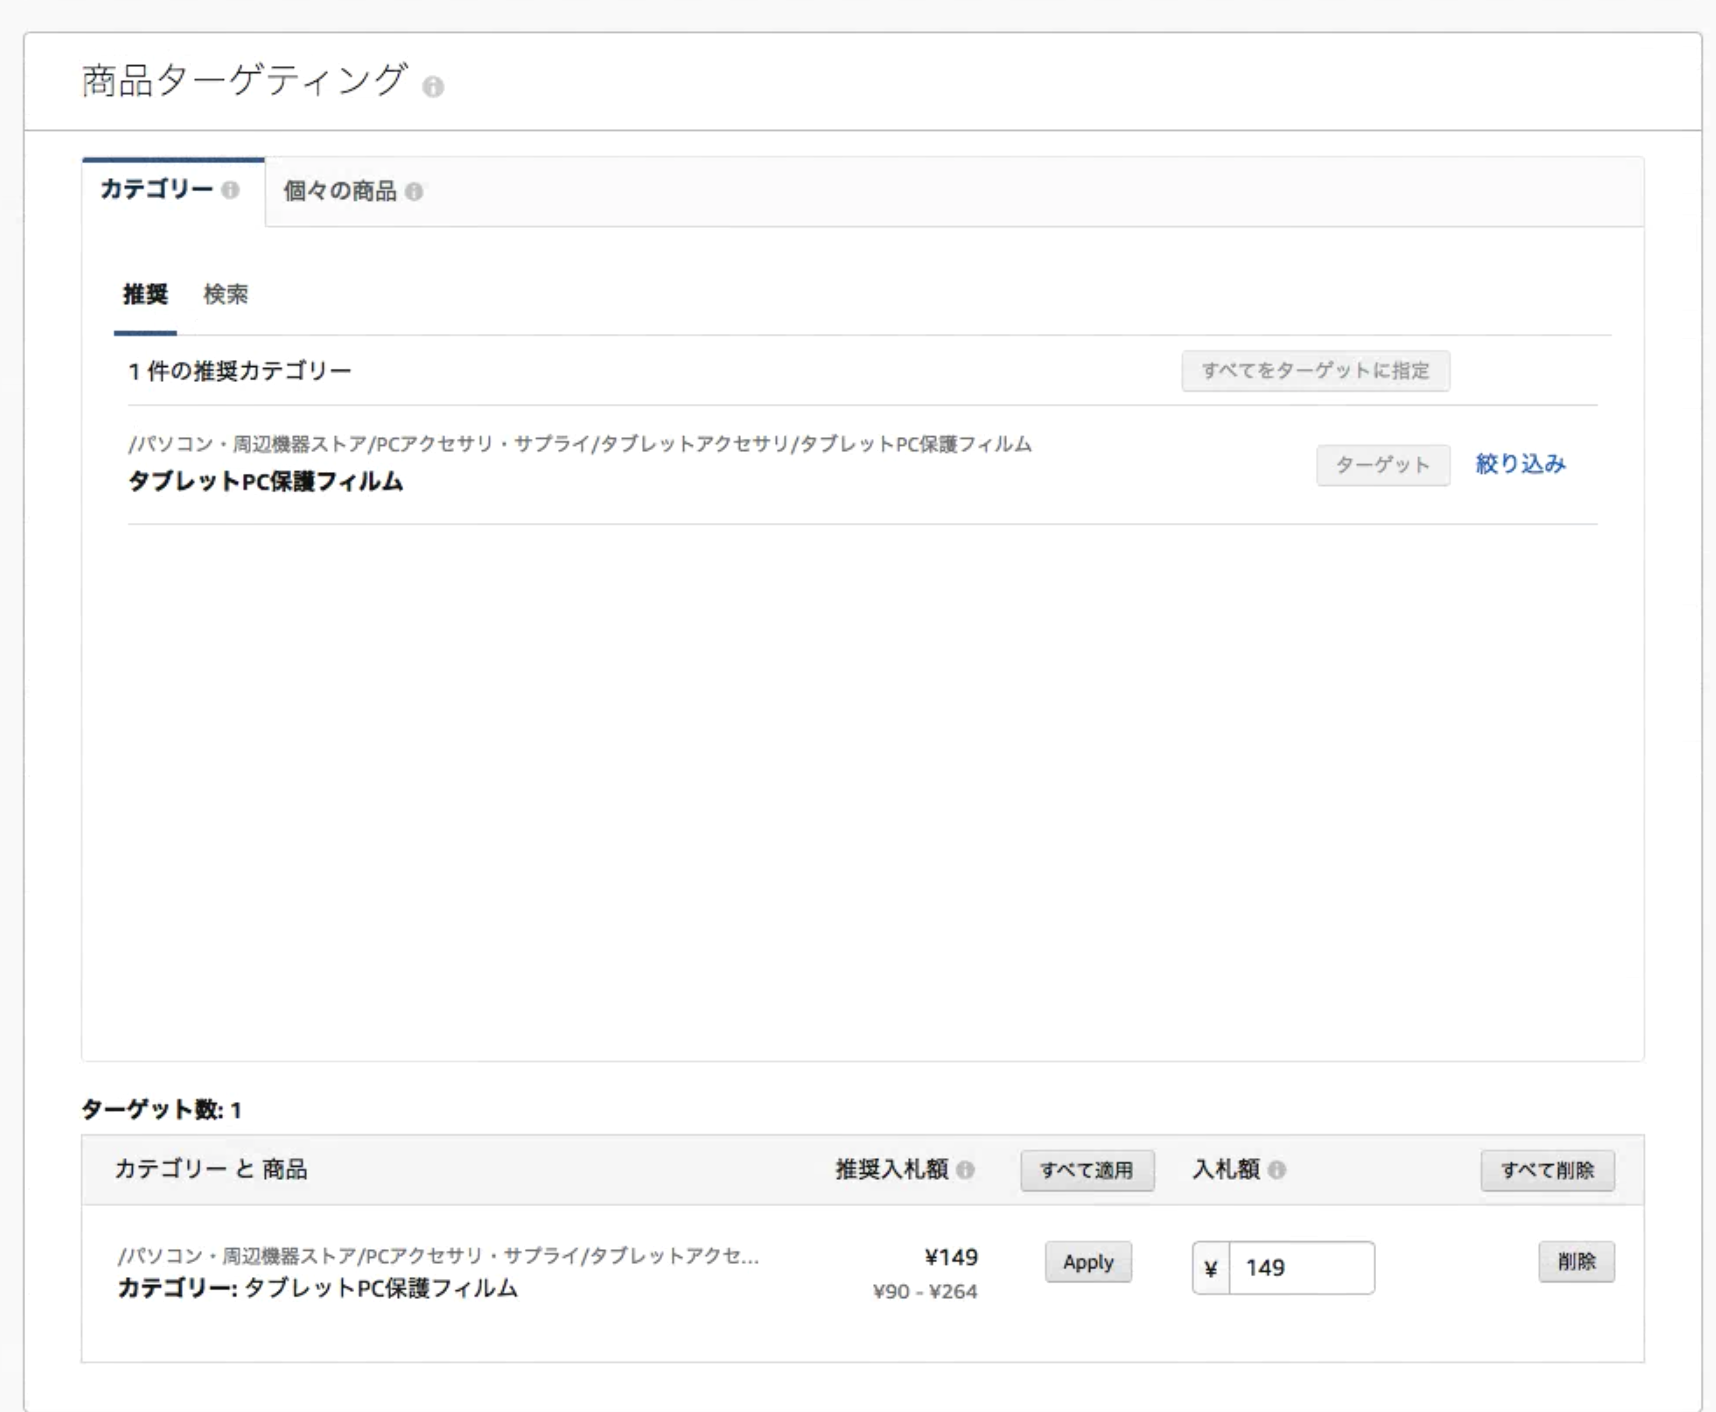Switch to the 検索 sub-tab

226,294
